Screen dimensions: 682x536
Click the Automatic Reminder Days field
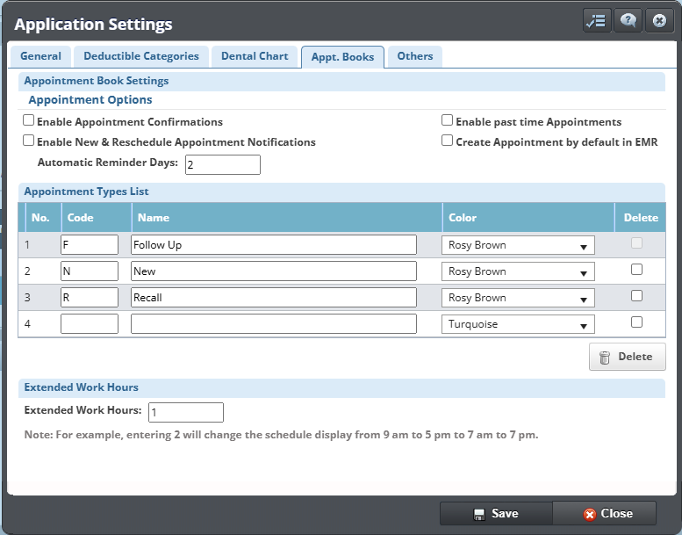click(222, 165)
